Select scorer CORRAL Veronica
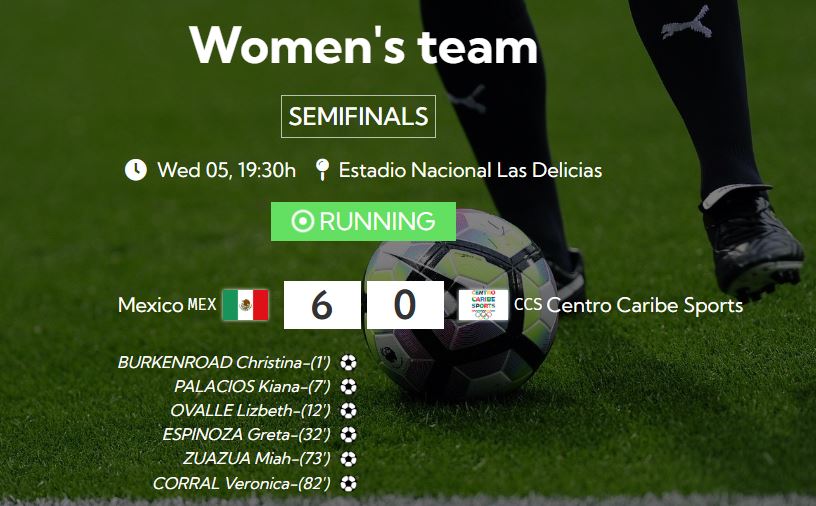 (x=242, y=484)
